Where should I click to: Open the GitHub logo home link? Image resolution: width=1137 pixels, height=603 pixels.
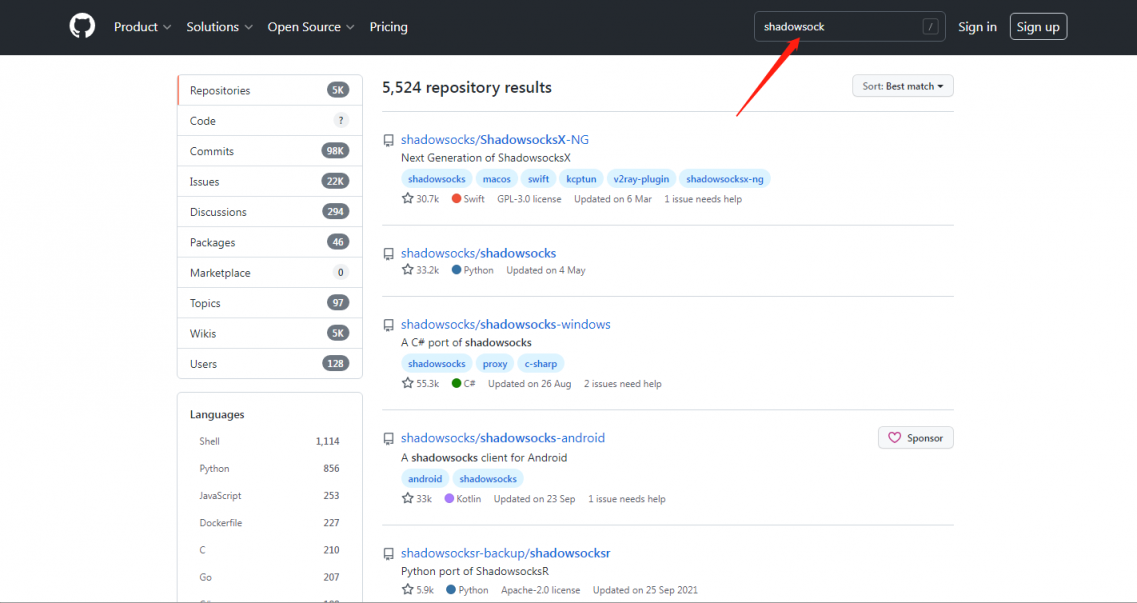click(x=82, y=27)
